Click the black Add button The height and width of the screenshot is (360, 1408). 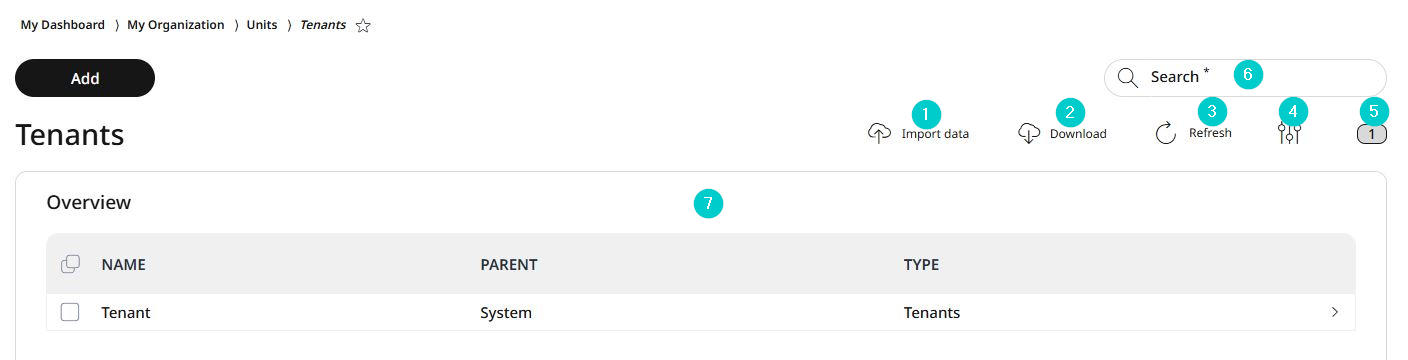[85, 78]
